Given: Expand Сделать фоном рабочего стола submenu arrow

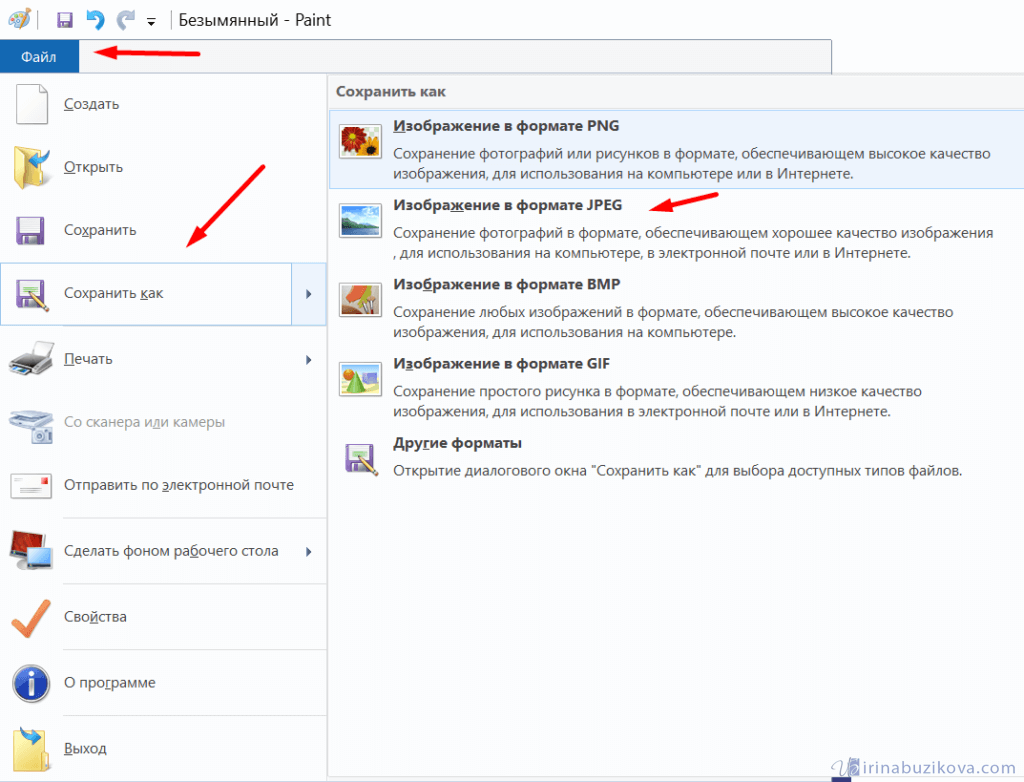Looking at the screenshot, I should tap(309, 551).
